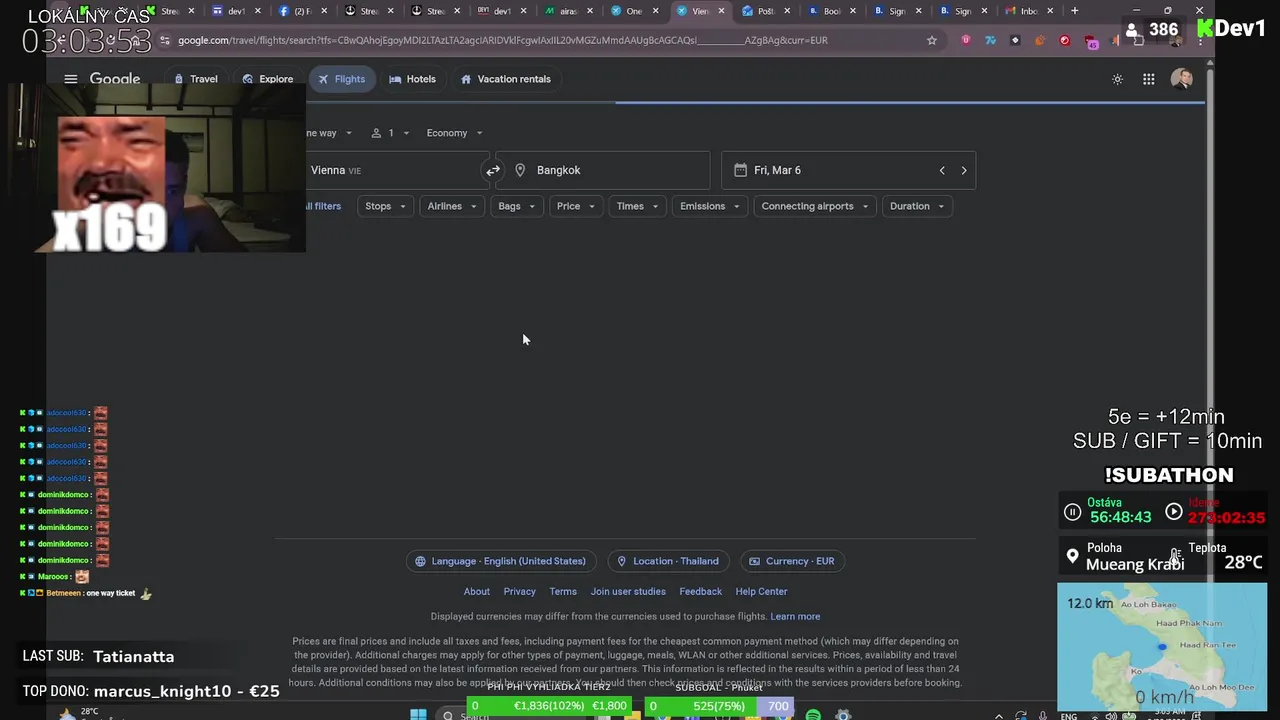
Task: Open the Google apps grid
Action: (x=1148, y=79)
